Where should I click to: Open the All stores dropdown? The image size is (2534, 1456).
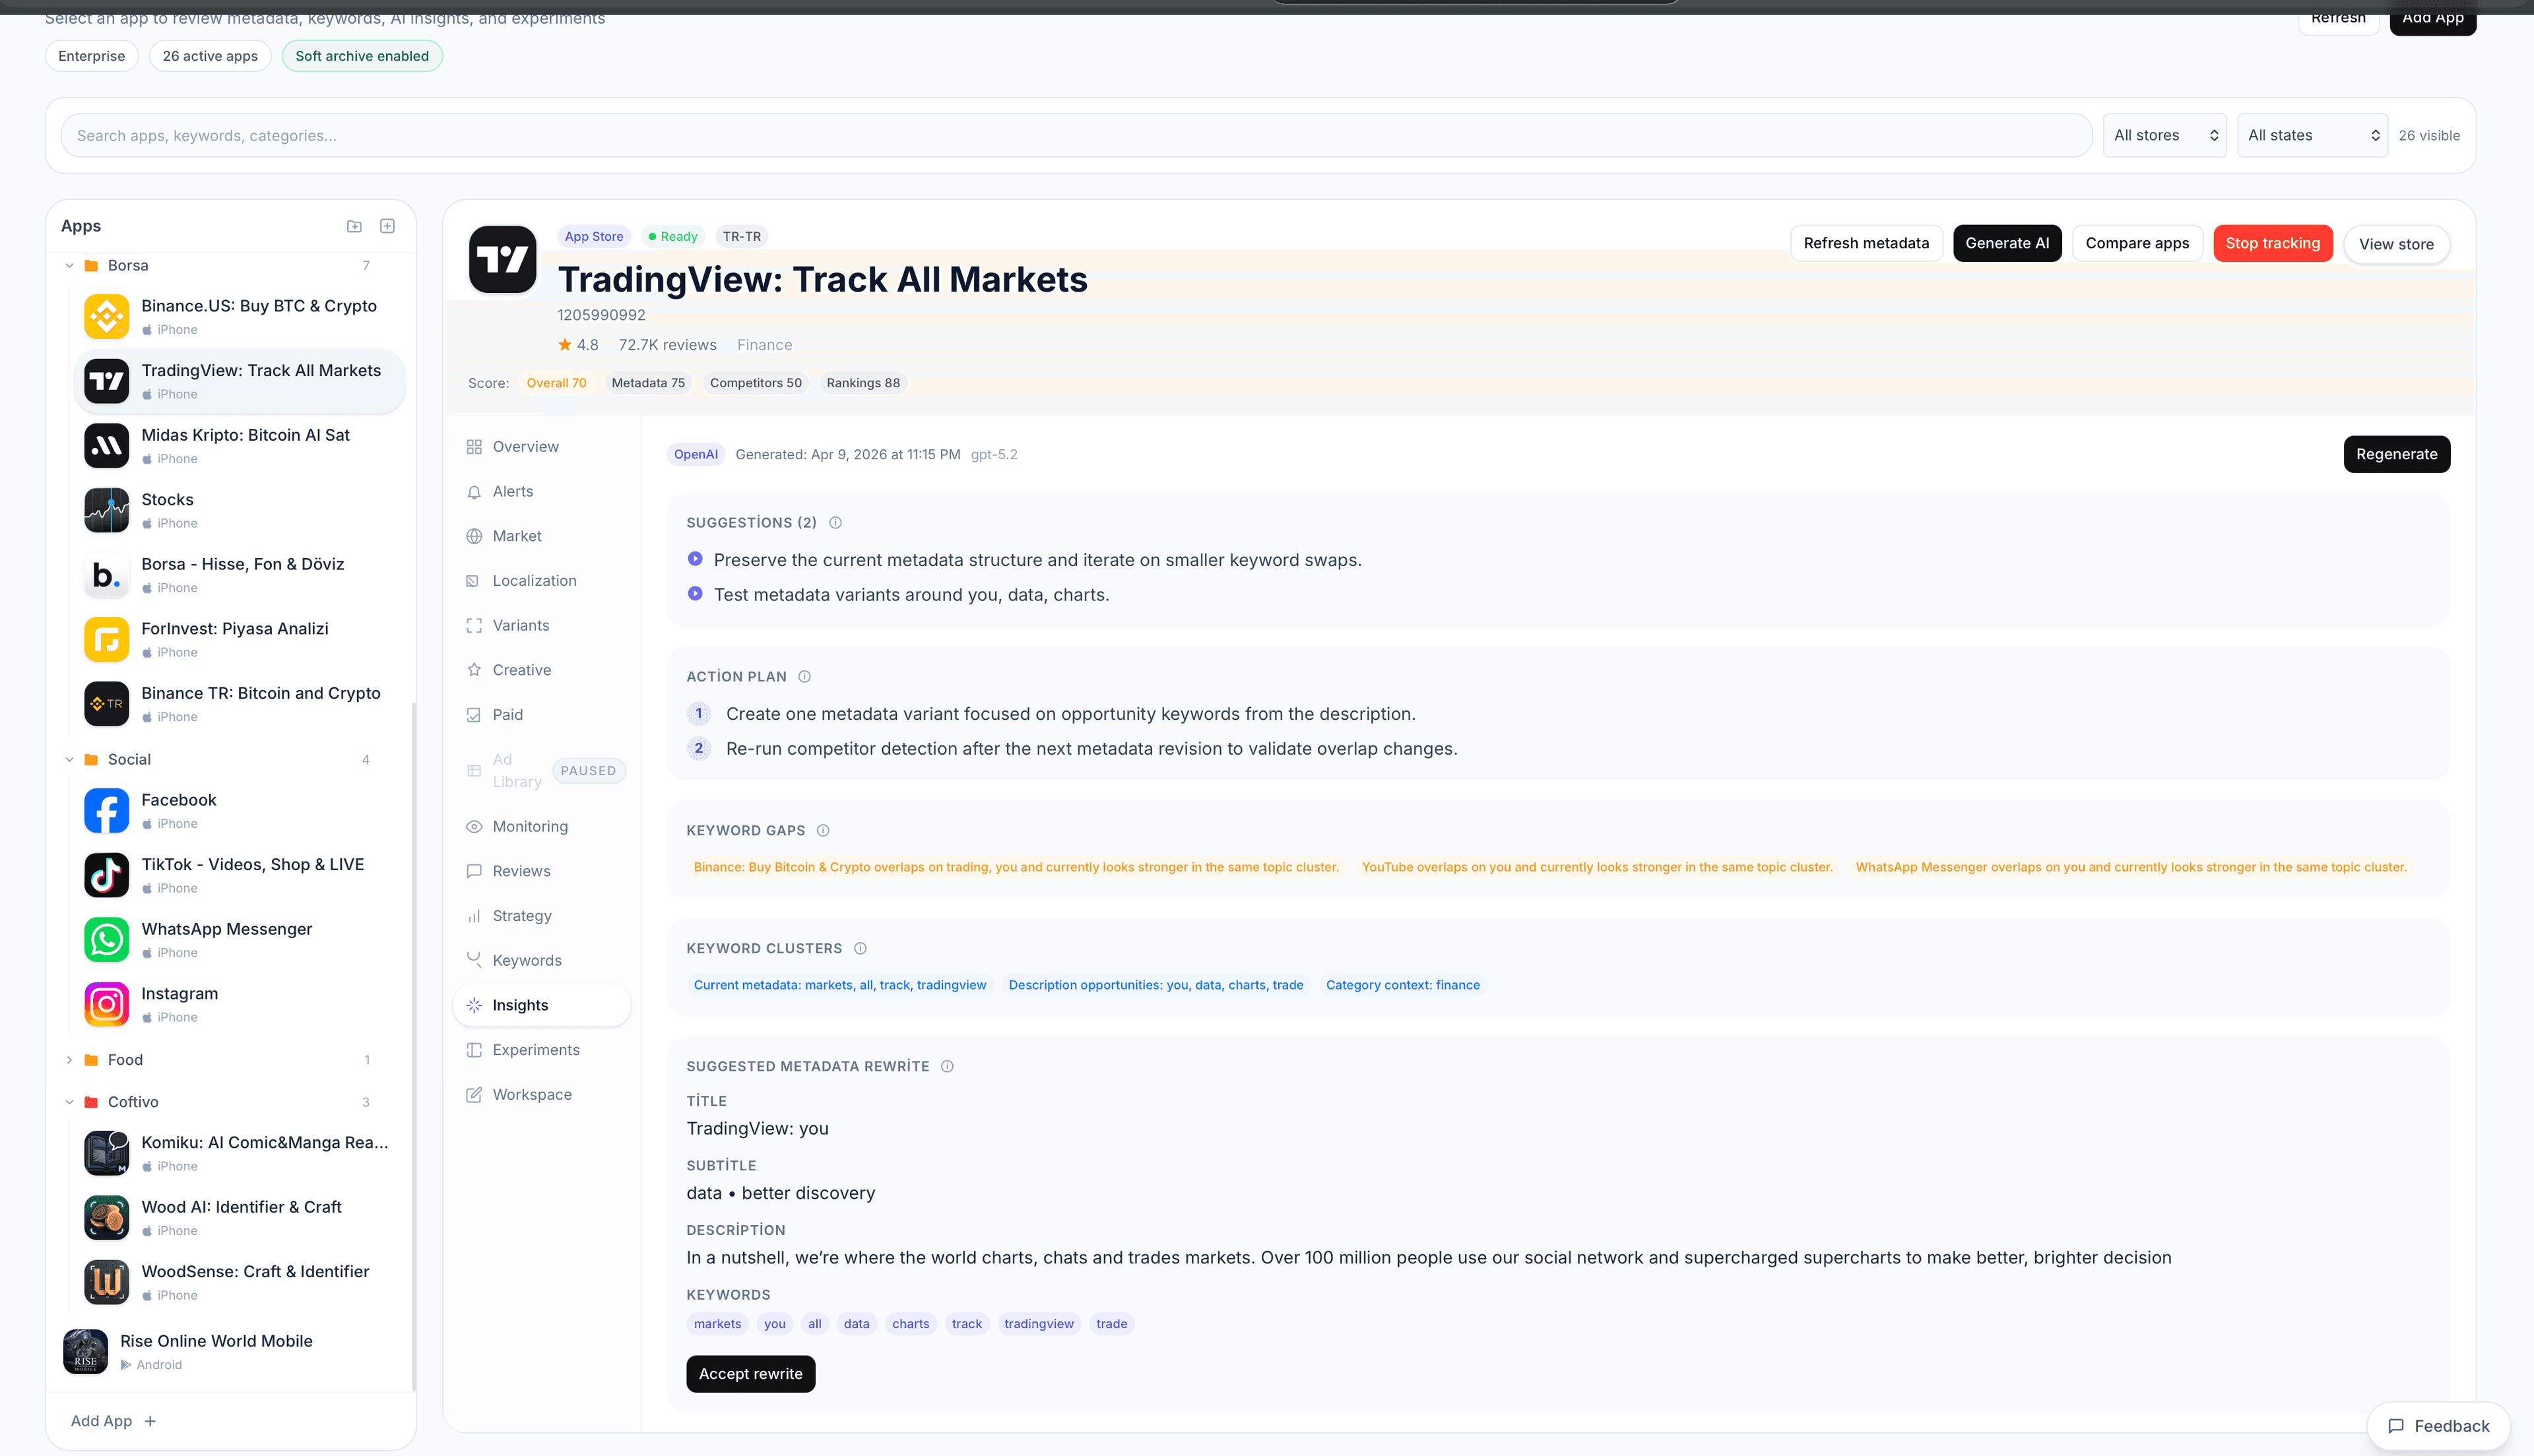2164,135
